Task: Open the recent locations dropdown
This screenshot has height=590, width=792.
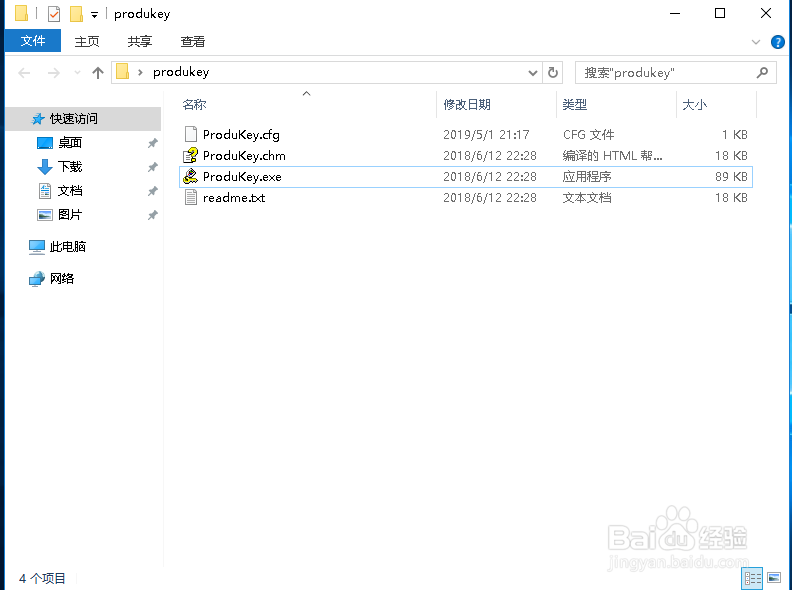Action: pyautogui.click(x=77, y=73)
